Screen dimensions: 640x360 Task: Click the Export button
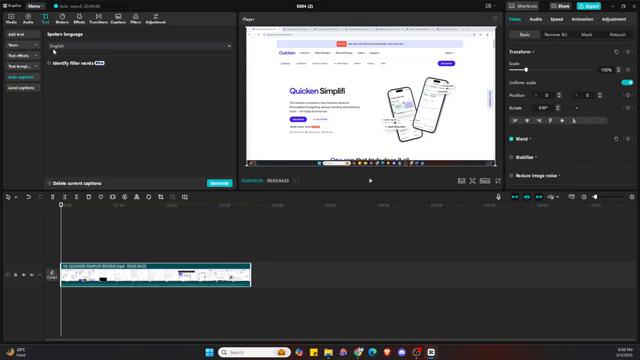point(589,6)
